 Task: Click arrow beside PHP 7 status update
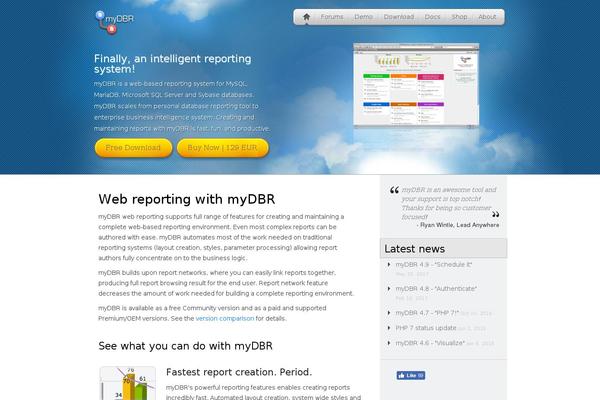pos(389,328)
